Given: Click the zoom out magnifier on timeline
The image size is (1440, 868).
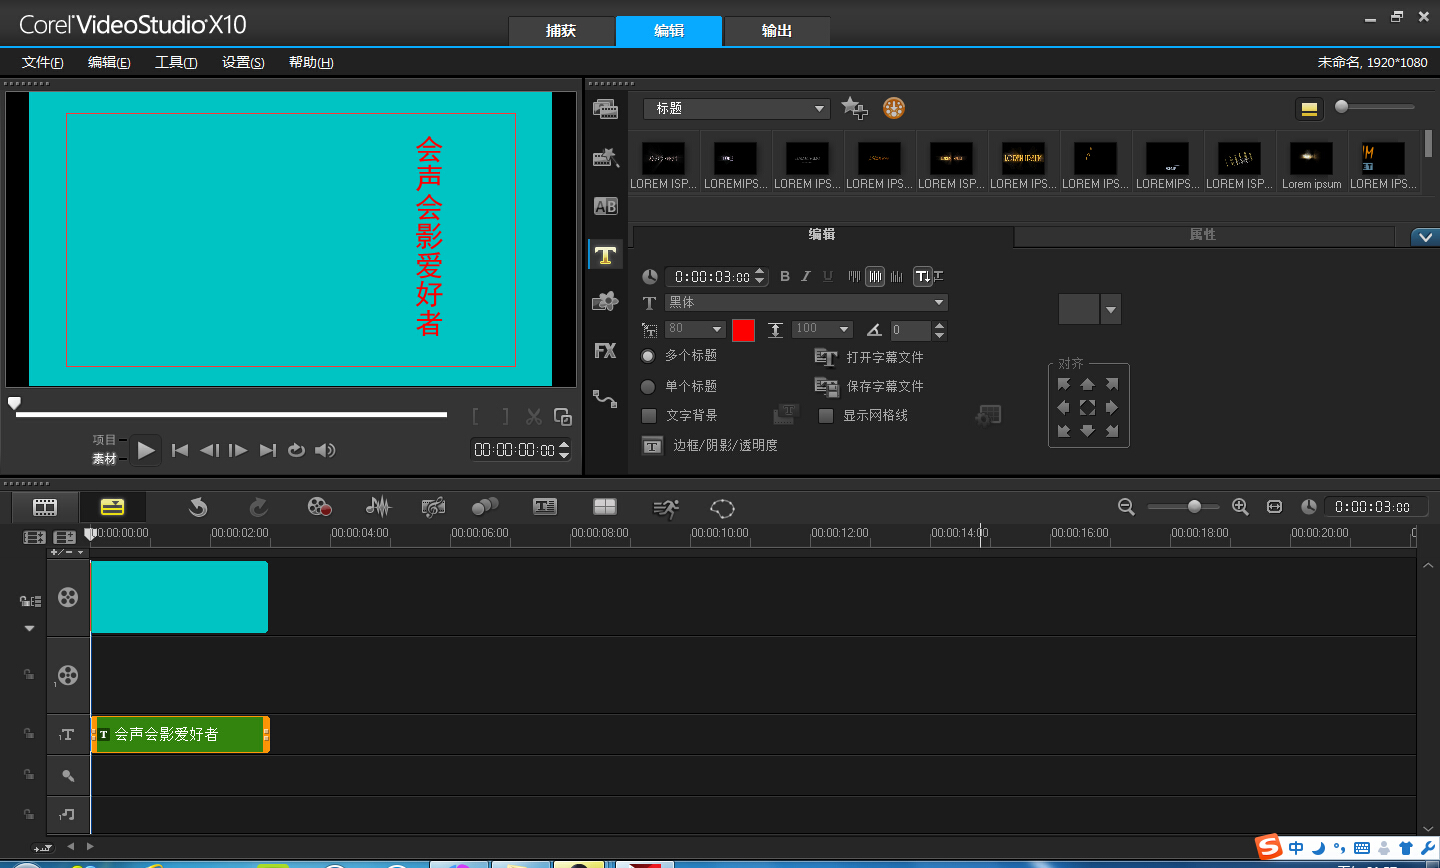Looking at the screenshot, I should [1126, 507].
